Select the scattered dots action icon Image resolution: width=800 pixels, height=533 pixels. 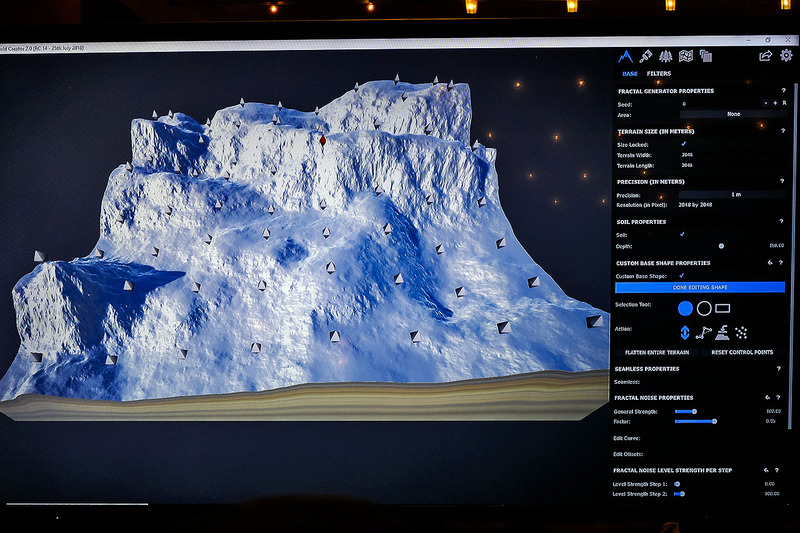click(741, 333)
